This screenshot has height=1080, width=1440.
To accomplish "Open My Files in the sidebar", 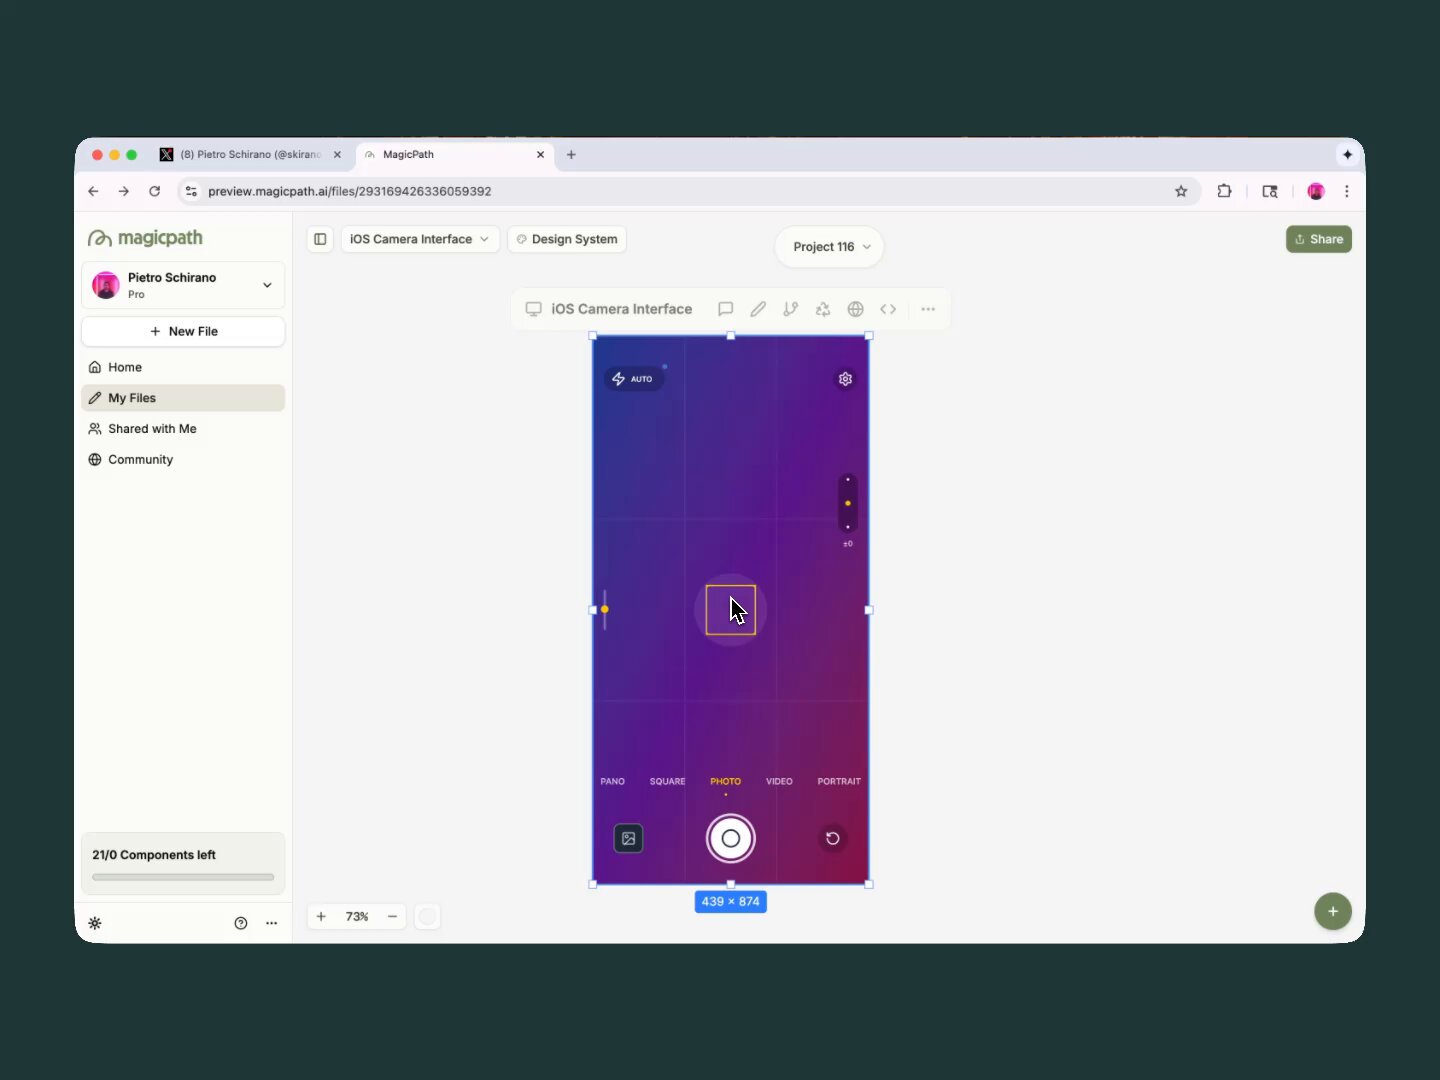I will [x=183, y=398].
